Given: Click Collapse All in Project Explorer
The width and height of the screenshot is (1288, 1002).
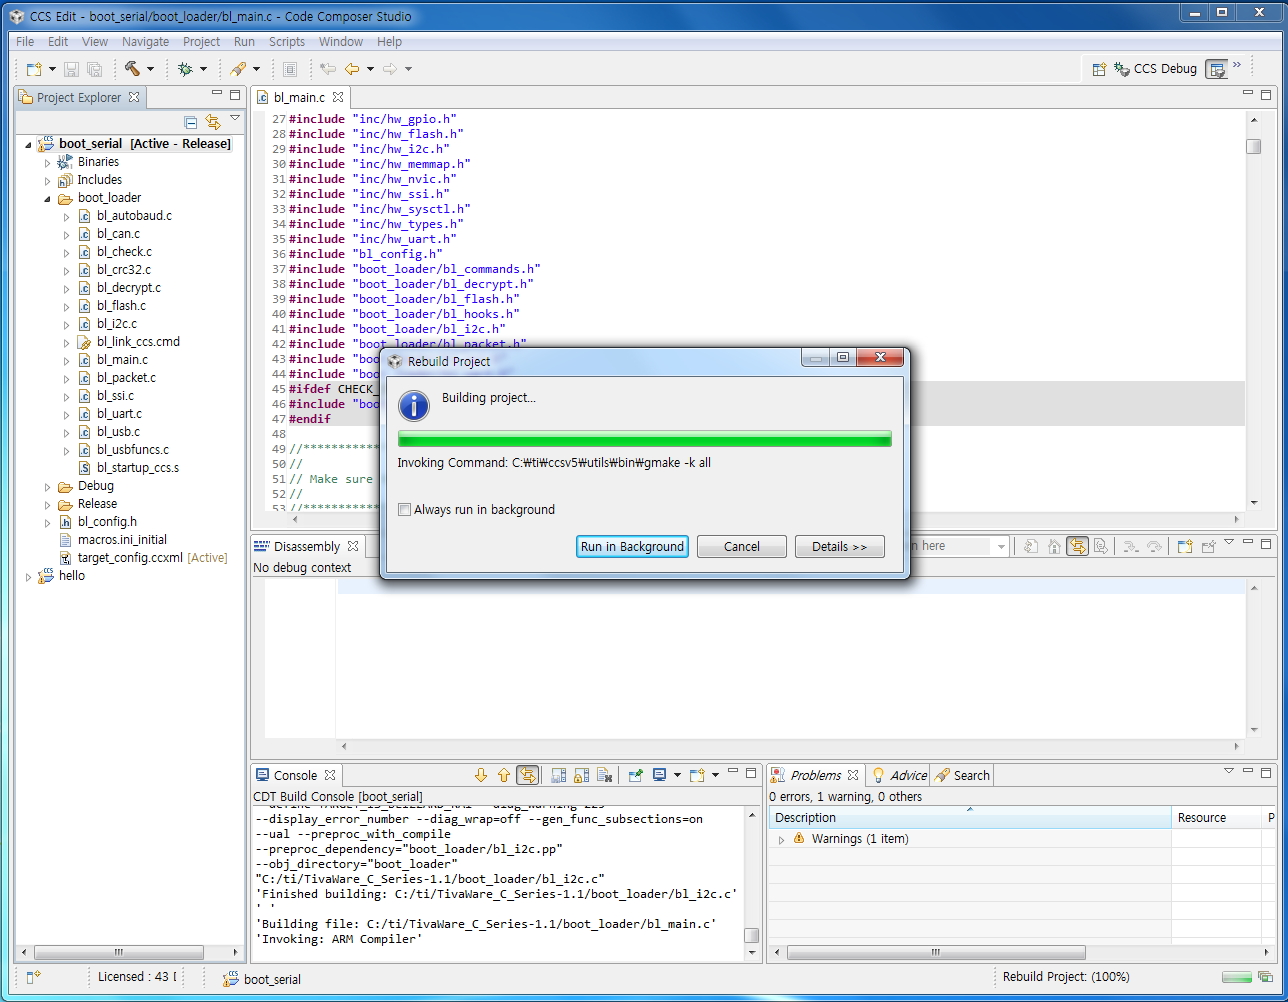Looking at the screenshot, I should click(191, 122).
